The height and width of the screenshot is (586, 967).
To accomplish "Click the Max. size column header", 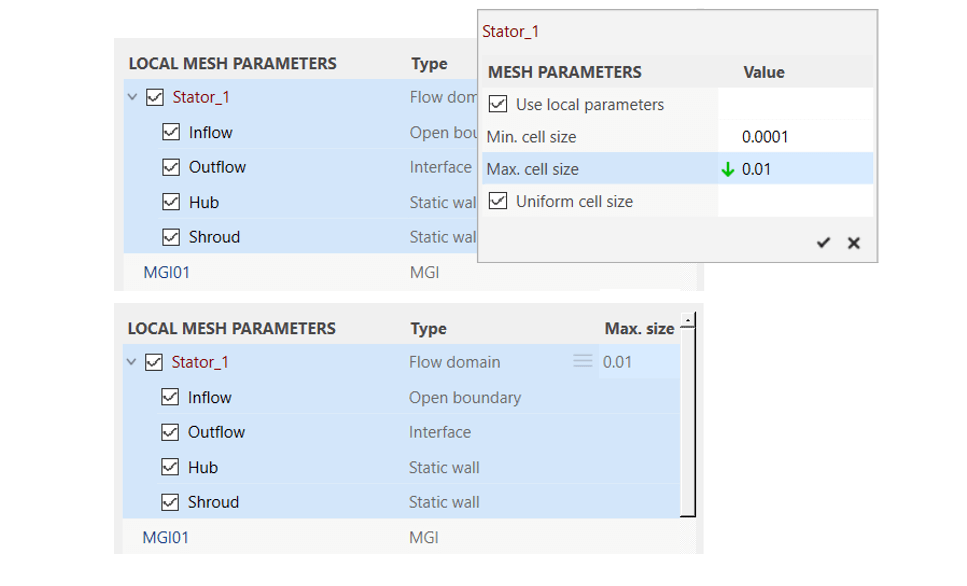I will 639,329.
